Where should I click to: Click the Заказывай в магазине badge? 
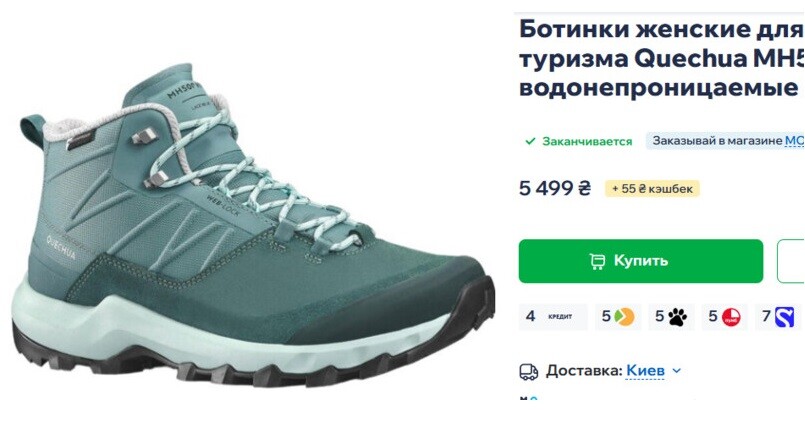(725, 141)
